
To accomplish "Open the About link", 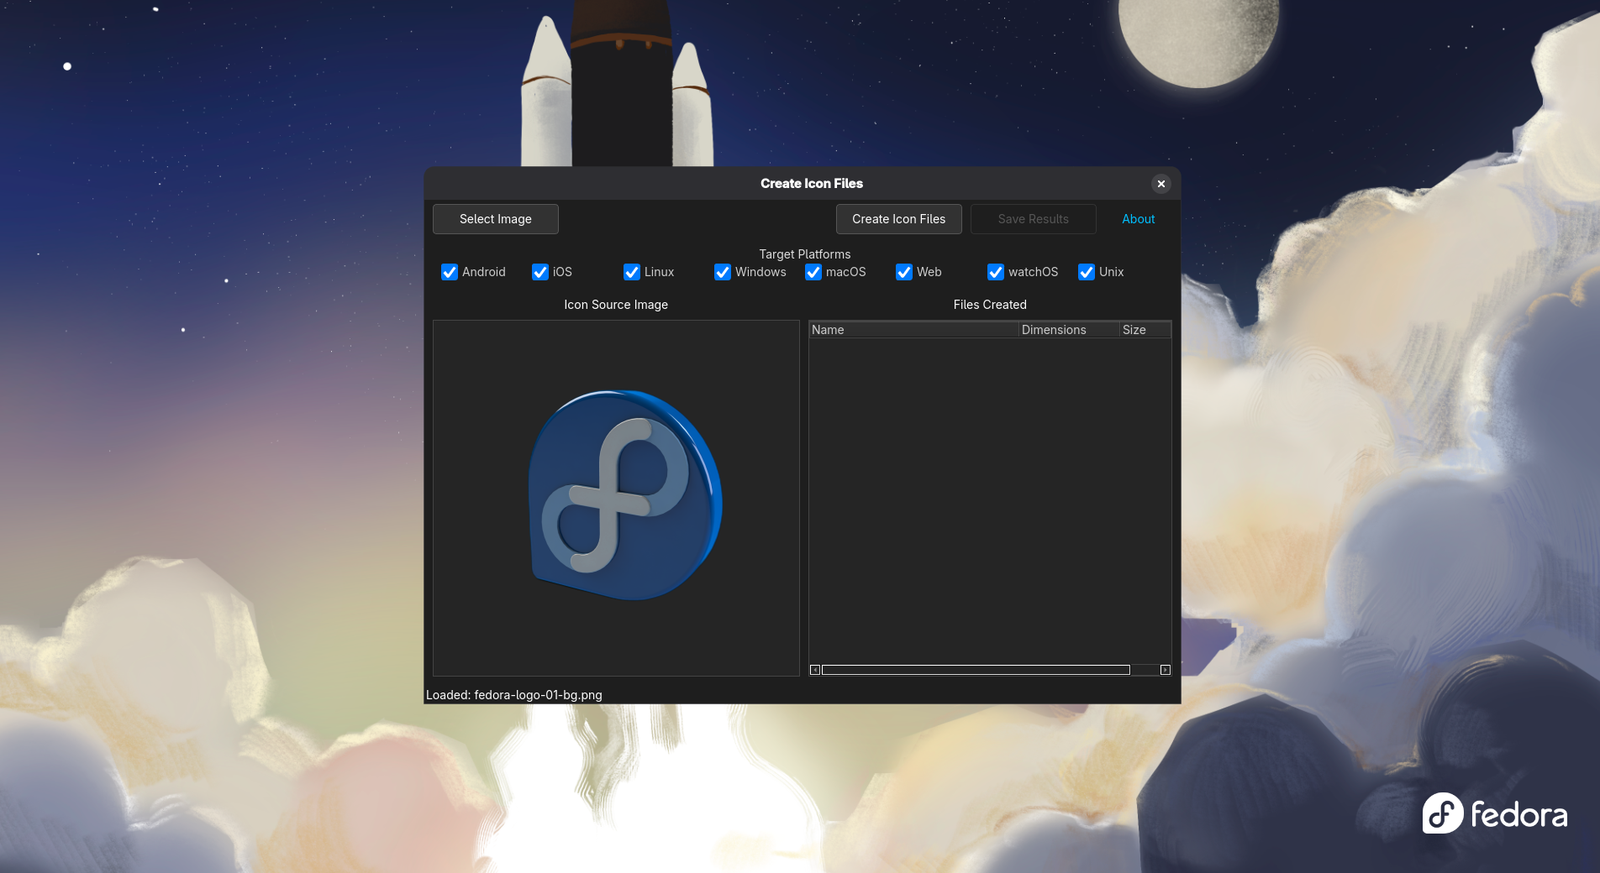I will (1138, 219).
